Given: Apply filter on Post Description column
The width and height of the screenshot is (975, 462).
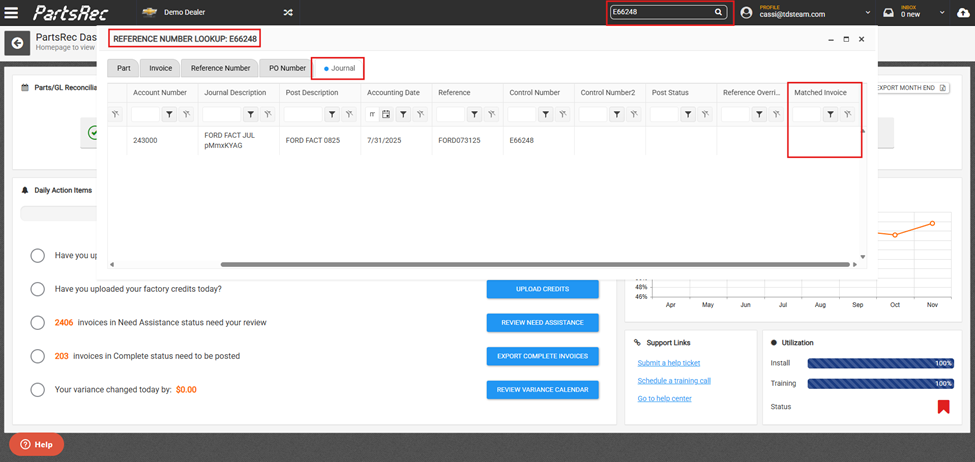Looking at the screenshot, I should 332,114.
